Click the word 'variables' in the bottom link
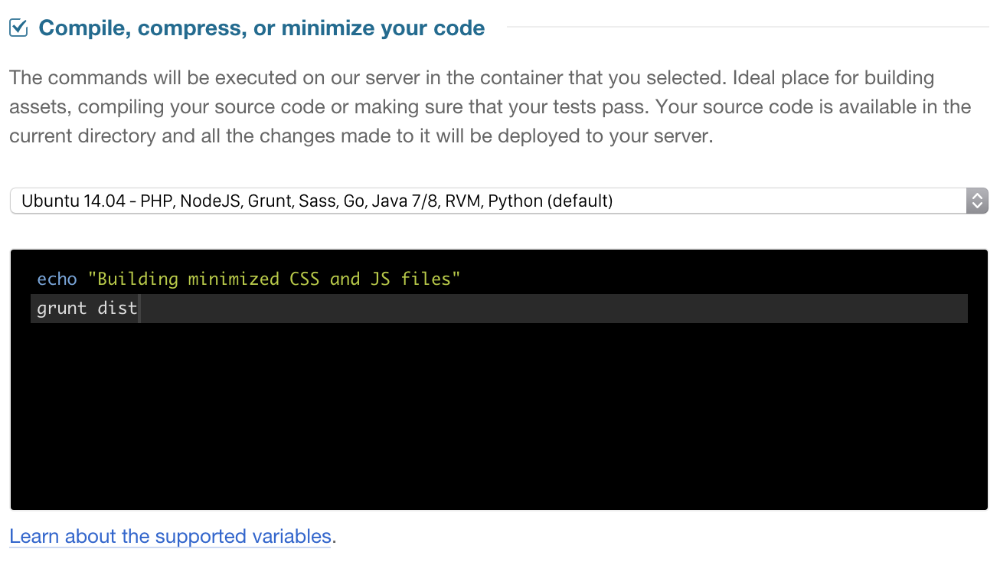This screenshot has height=562, width=1000. [292, 536]
